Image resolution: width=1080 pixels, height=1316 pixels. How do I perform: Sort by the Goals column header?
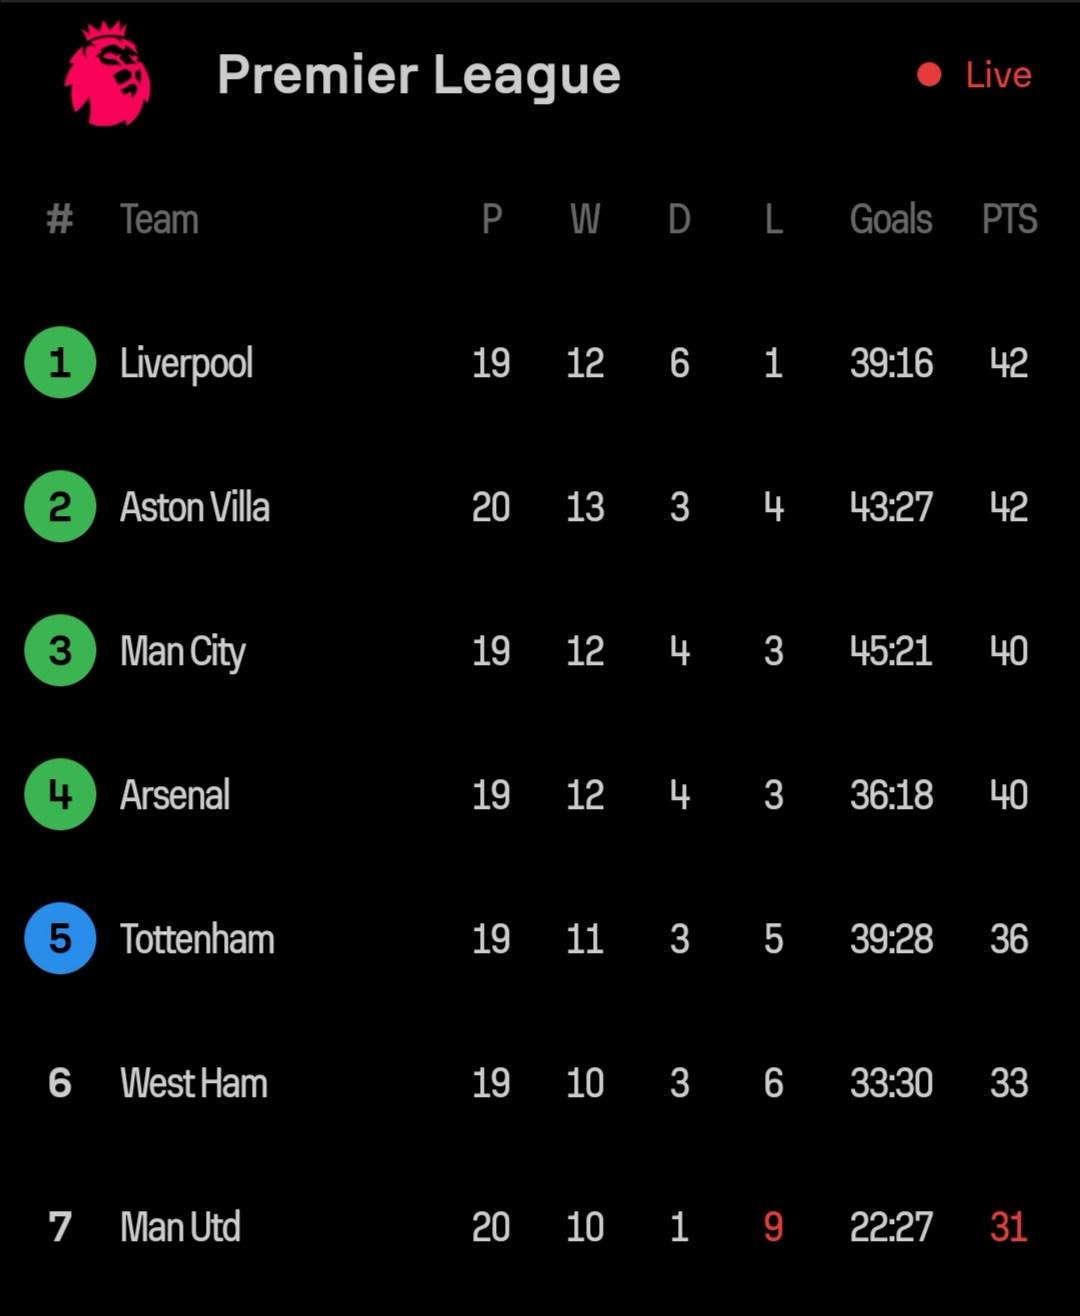click(891, 219)
